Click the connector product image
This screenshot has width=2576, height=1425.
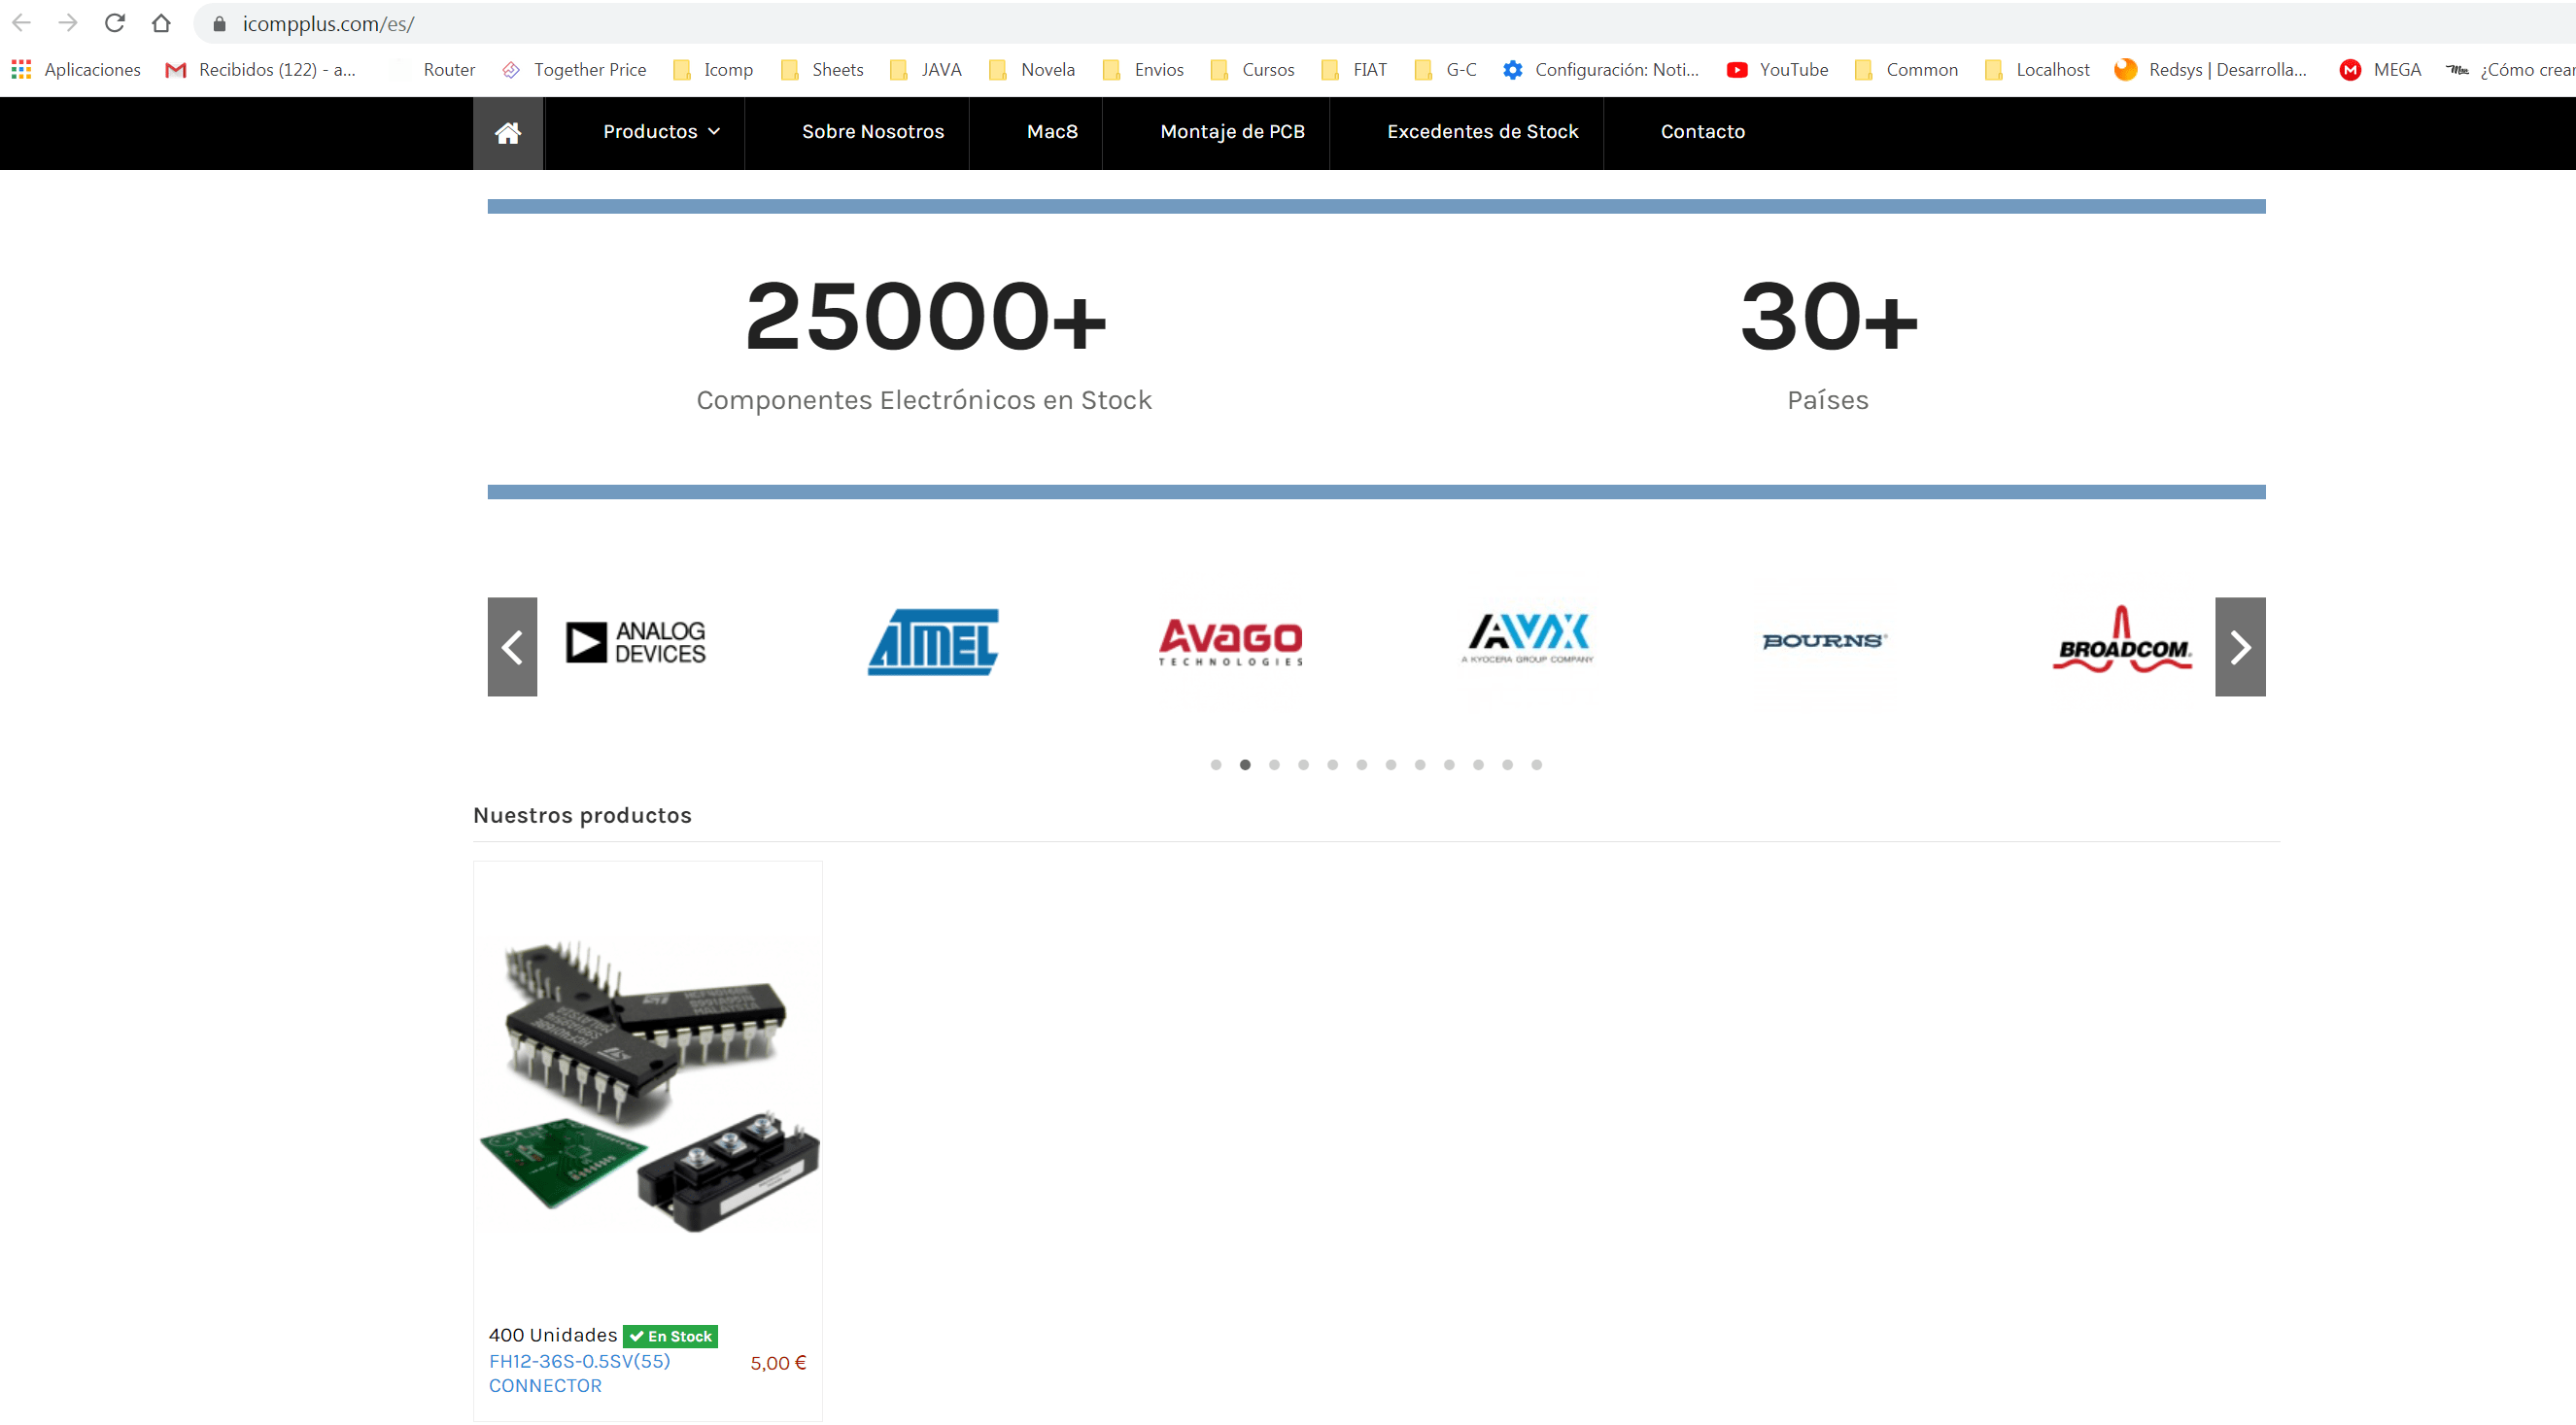[649, 1086]
